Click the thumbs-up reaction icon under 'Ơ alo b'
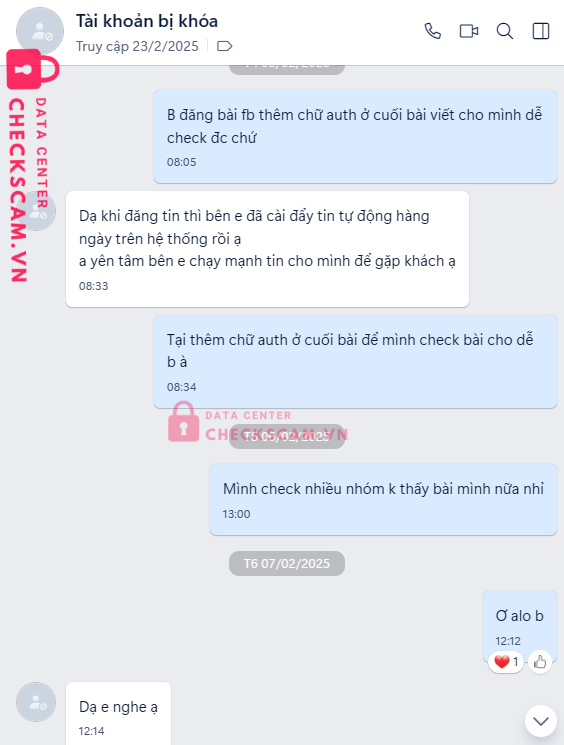Viewport: 564px width, 745px height. [x=540, y=662]
